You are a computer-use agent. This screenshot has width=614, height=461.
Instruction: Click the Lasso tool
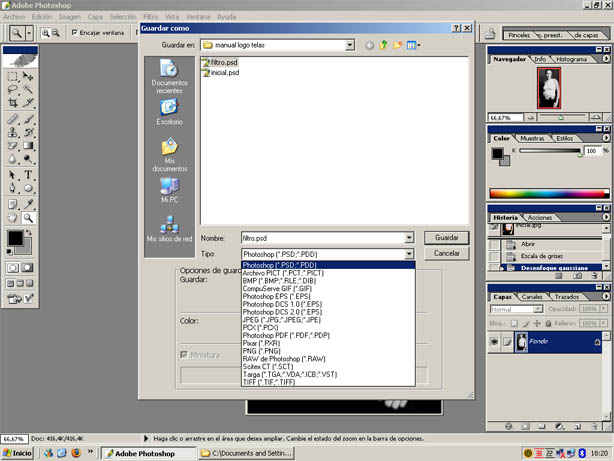pyautogui.click(x=13, y=88)
